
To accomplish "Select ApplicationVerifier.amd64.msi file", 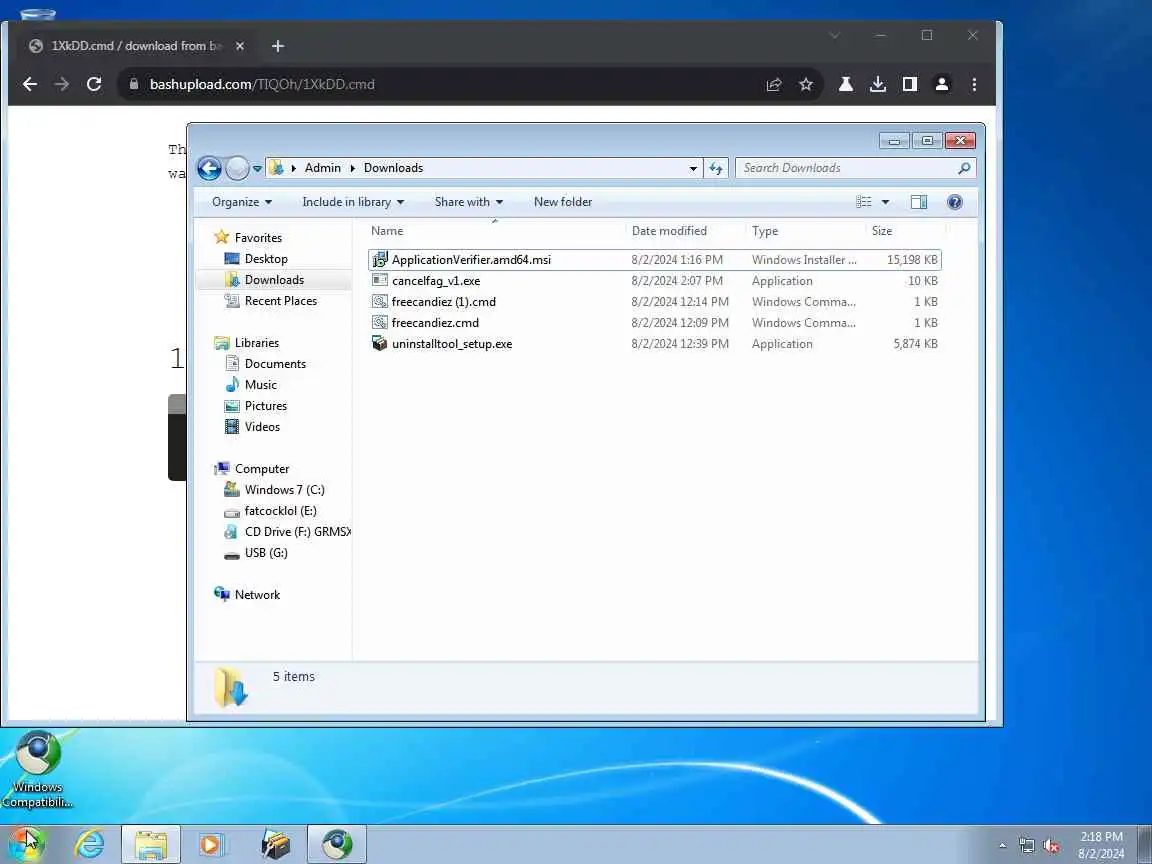I will coord(654,260).
